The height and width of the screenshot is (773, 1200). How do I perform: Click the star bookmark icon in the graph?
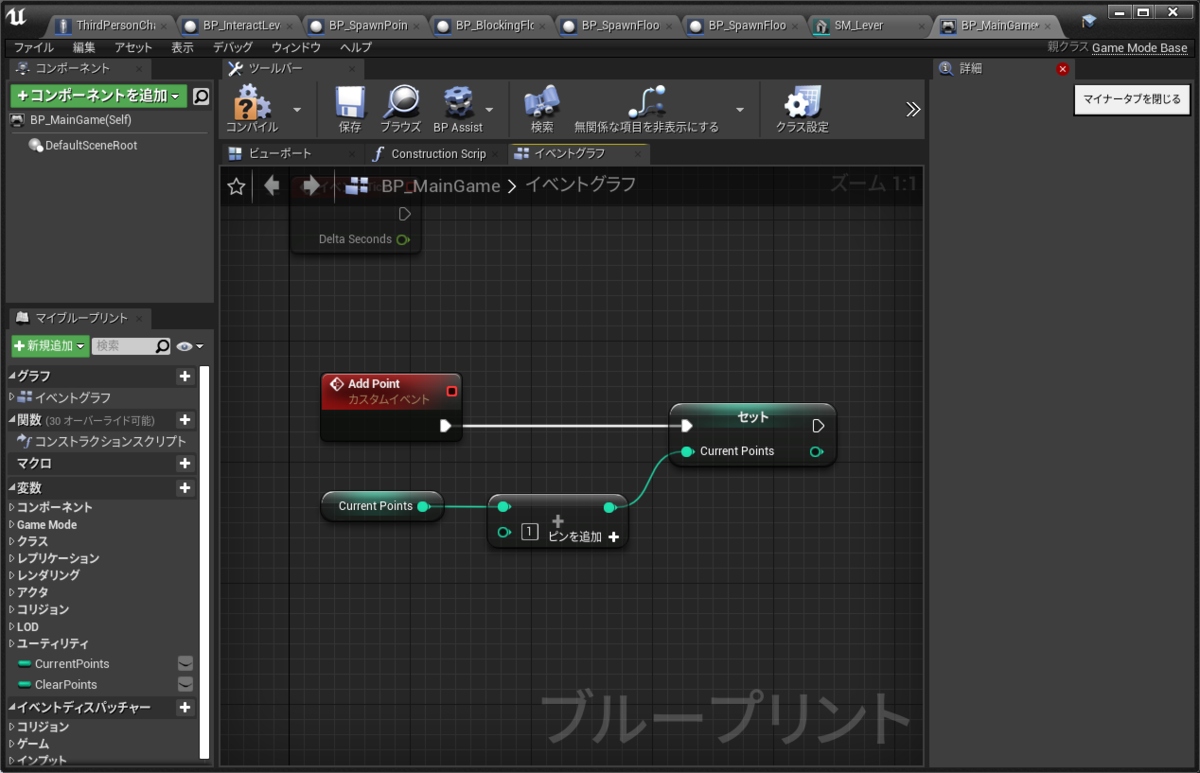(x=236, y=186)
